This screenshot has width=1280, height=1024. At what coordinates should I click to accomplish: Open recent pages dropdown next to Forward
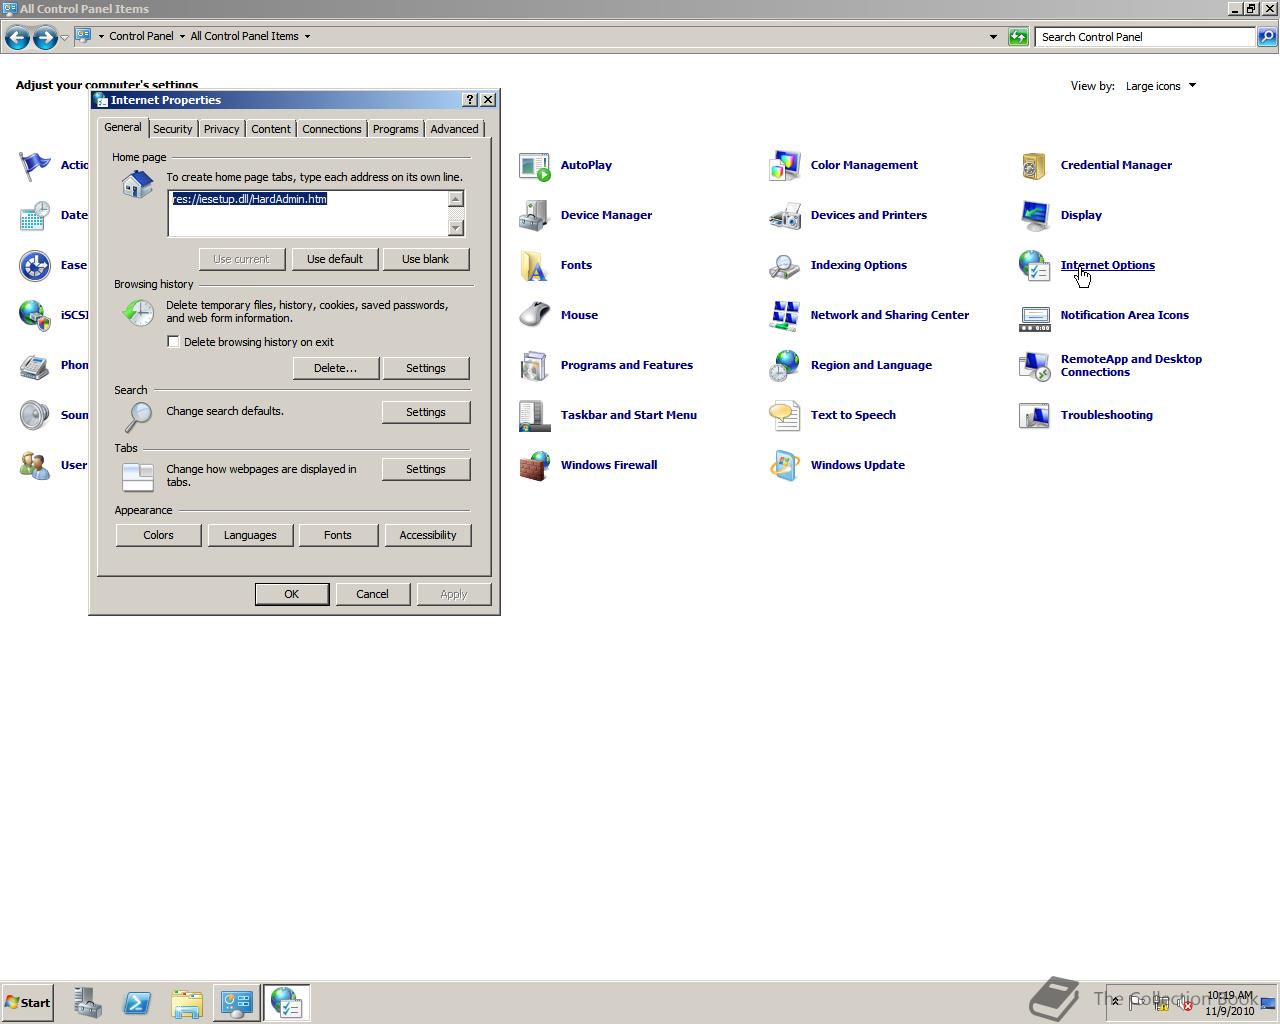pyautogui.click(x=64, y=37)
